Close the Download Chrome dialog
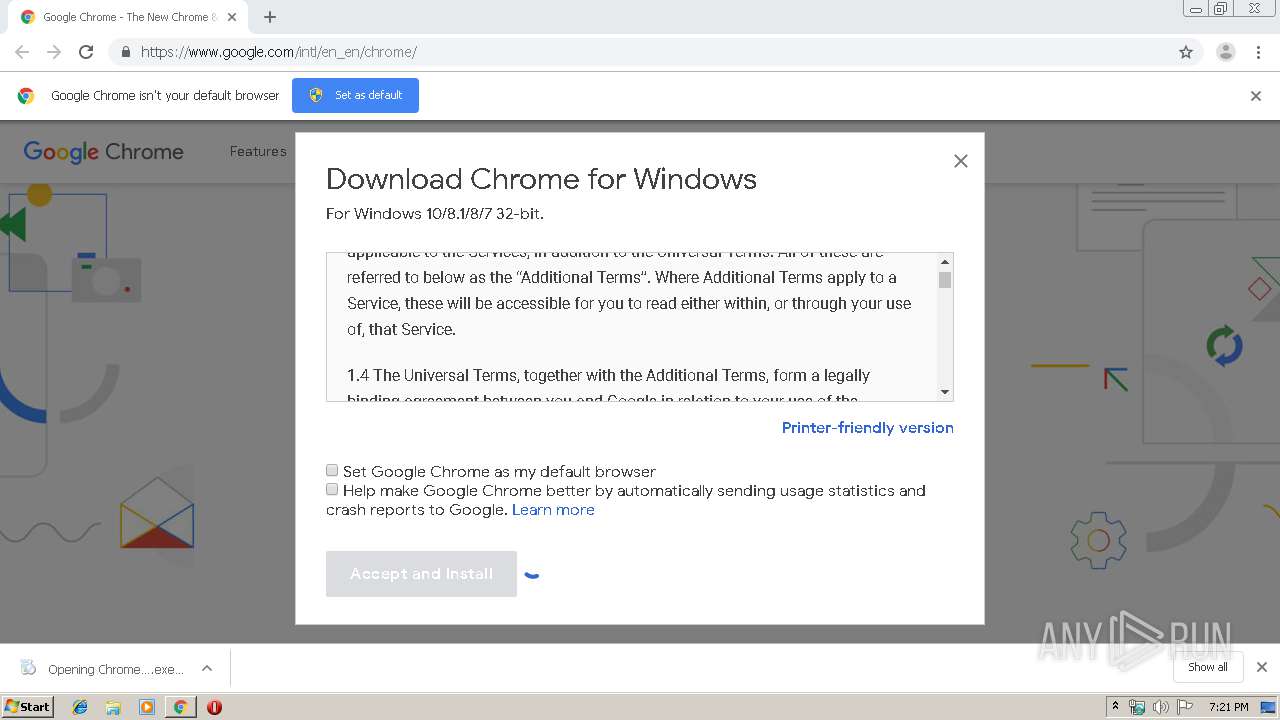Image resolution: width=1280 pixels, height=720 pixels. pos(961,161)
